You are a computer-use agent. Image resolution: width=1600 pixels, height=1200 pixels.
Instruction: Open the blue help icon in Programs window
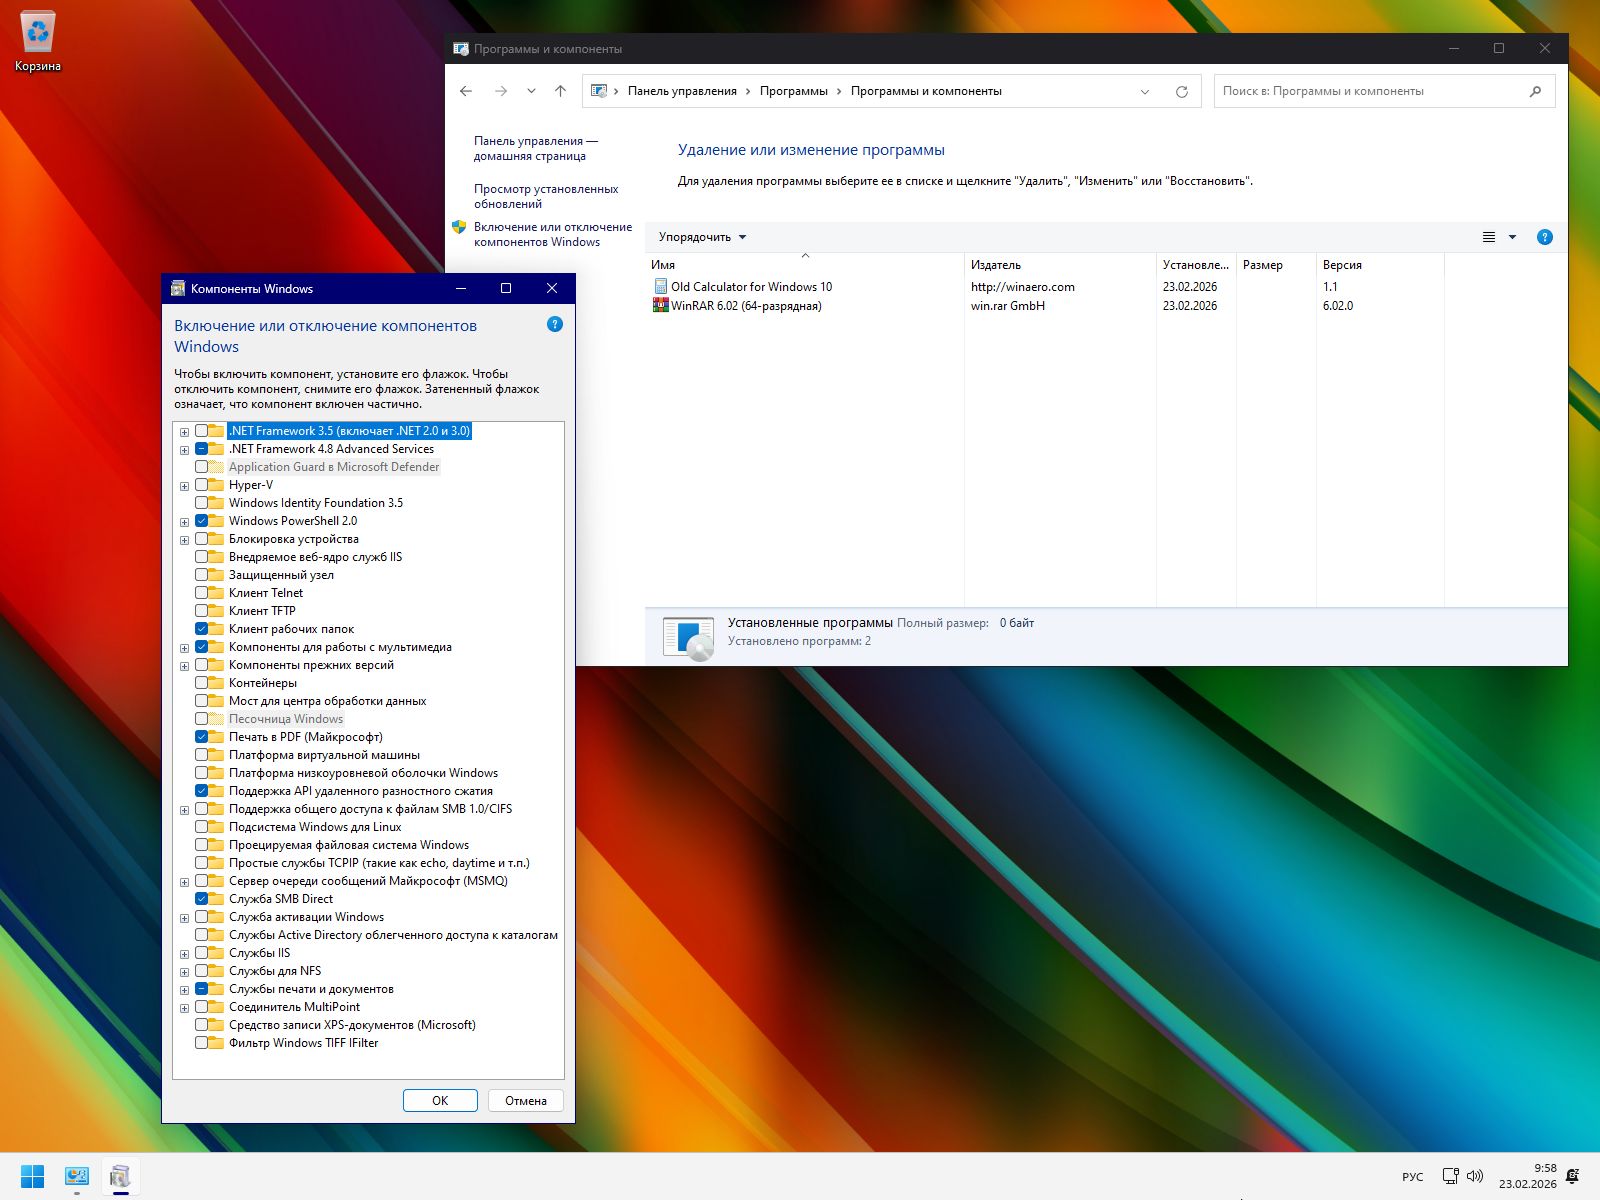coord(1544,237)
